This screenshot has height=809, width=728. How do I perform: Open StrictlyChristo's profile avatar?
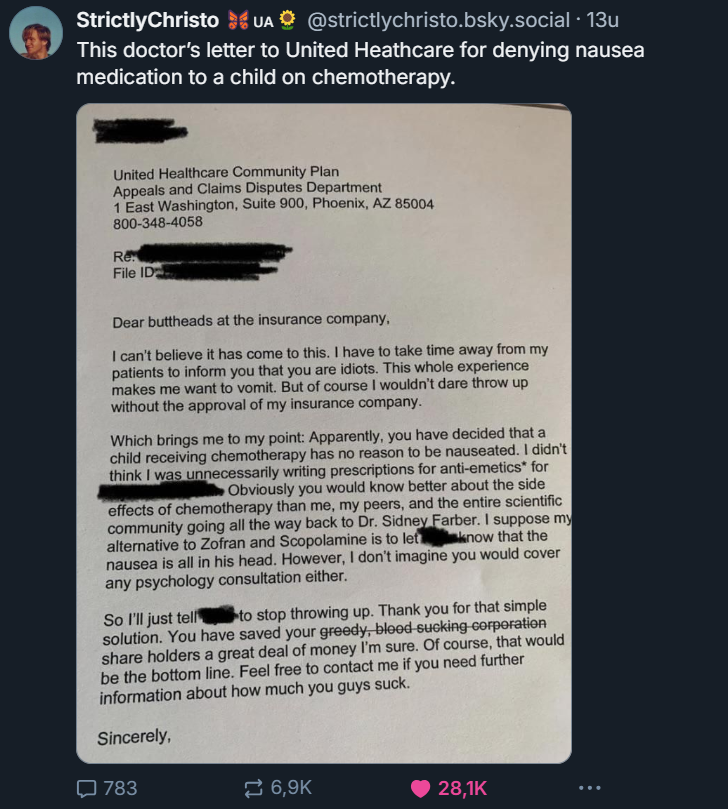coord(36,34)
